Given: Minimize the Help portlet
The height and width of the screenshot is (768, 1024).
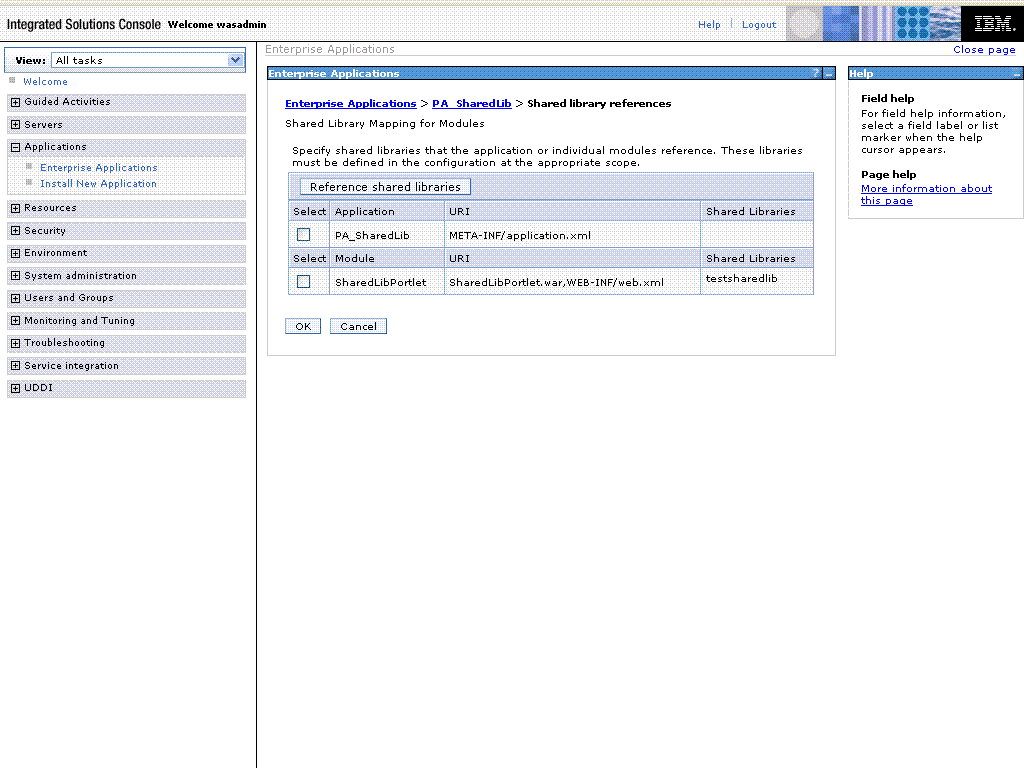Looking at the screenshot, I should pyautogui.click(x=1017, y=74).
